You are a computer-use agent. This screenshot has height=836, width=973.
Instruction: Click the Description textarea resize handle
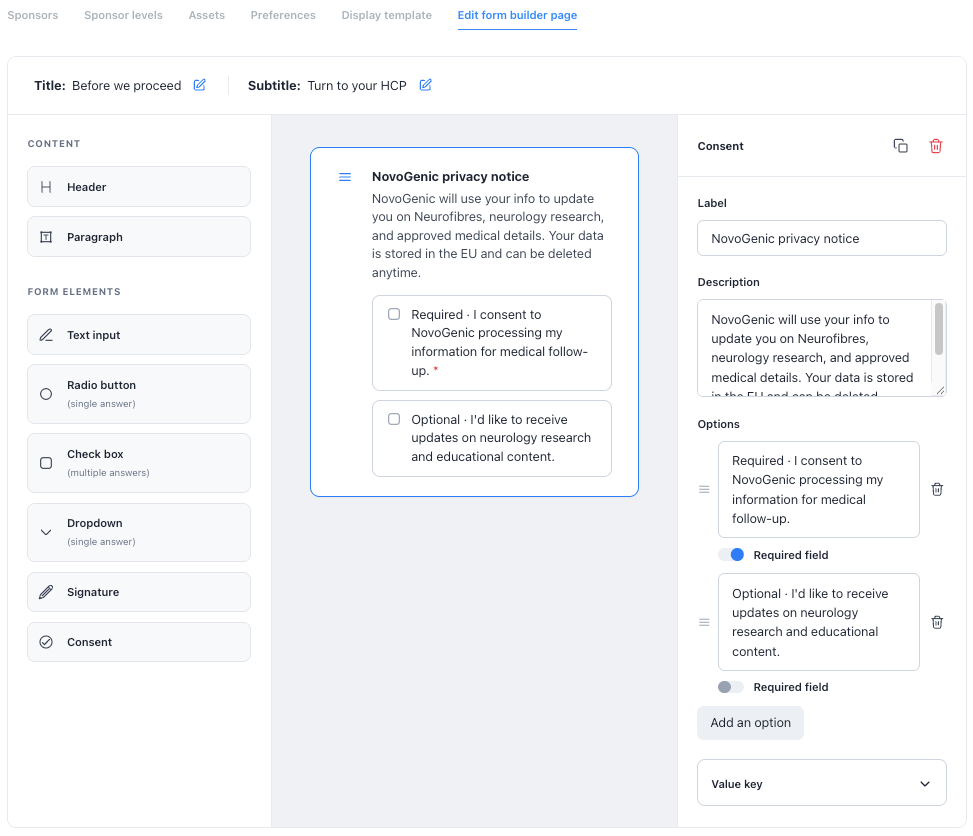pyautogui.click(x=940, y=390)
